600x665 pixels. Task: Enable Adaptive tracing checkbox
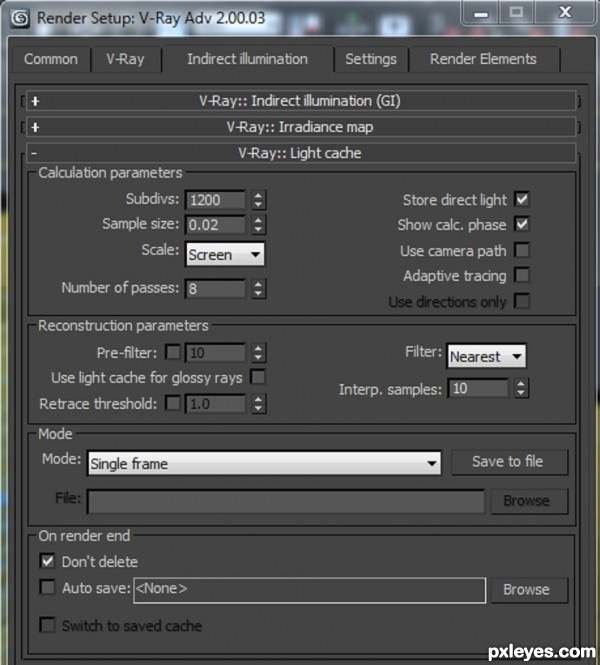(x=522, y=275)
